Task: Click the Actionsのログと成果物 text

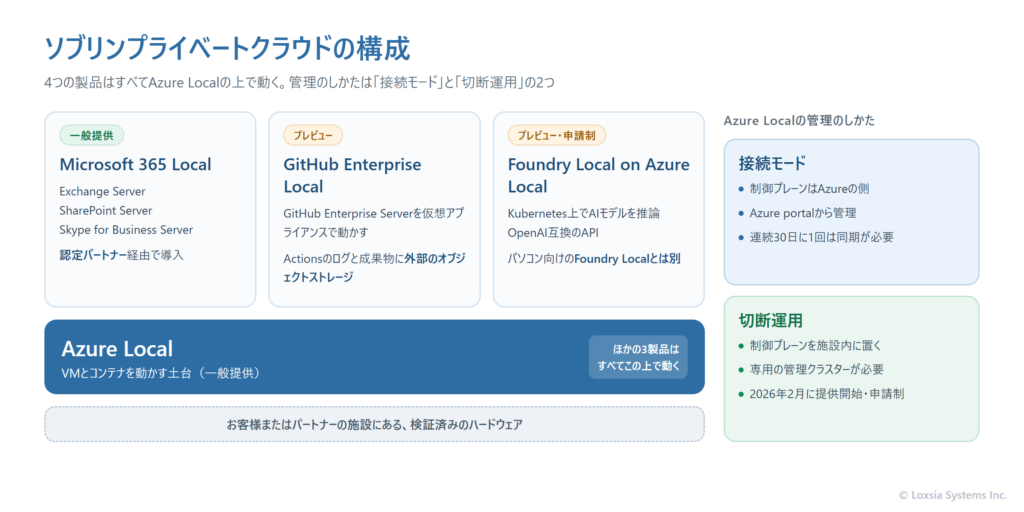Action: click(374, 267)
